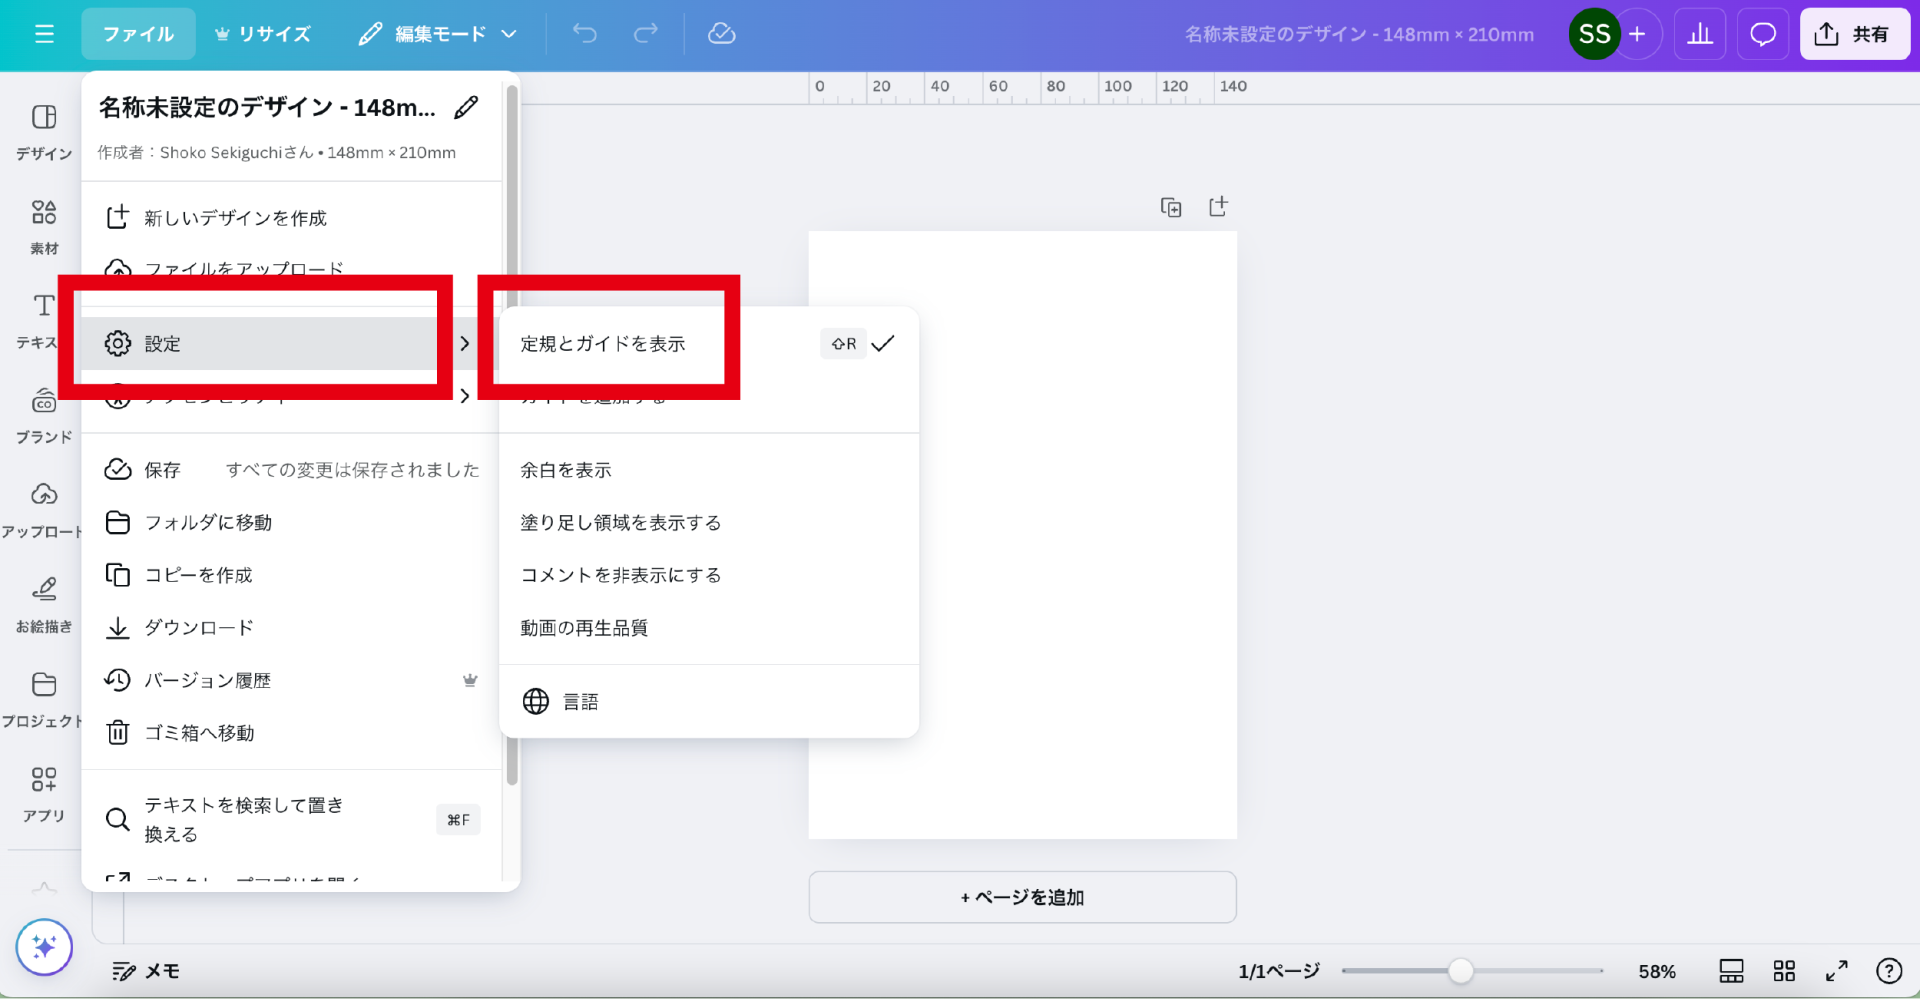1920x1008 pixels.
Task: Open the 素材 elements panel
Action: click(x=44, y=226)
